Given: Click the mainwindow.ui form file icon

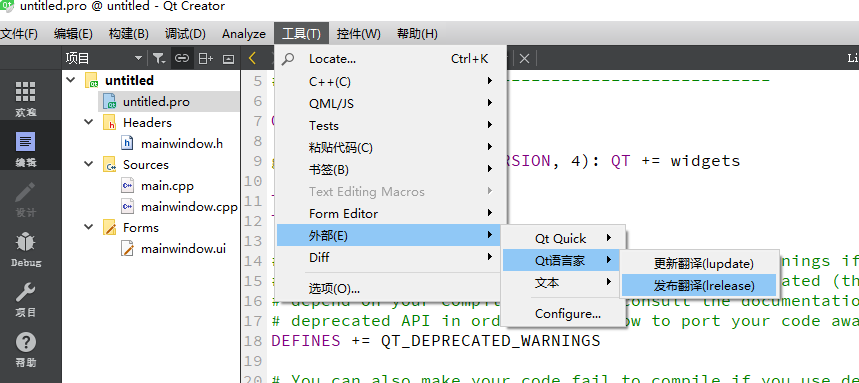Looking at the screenshot, I should click(x=128, y=249).
